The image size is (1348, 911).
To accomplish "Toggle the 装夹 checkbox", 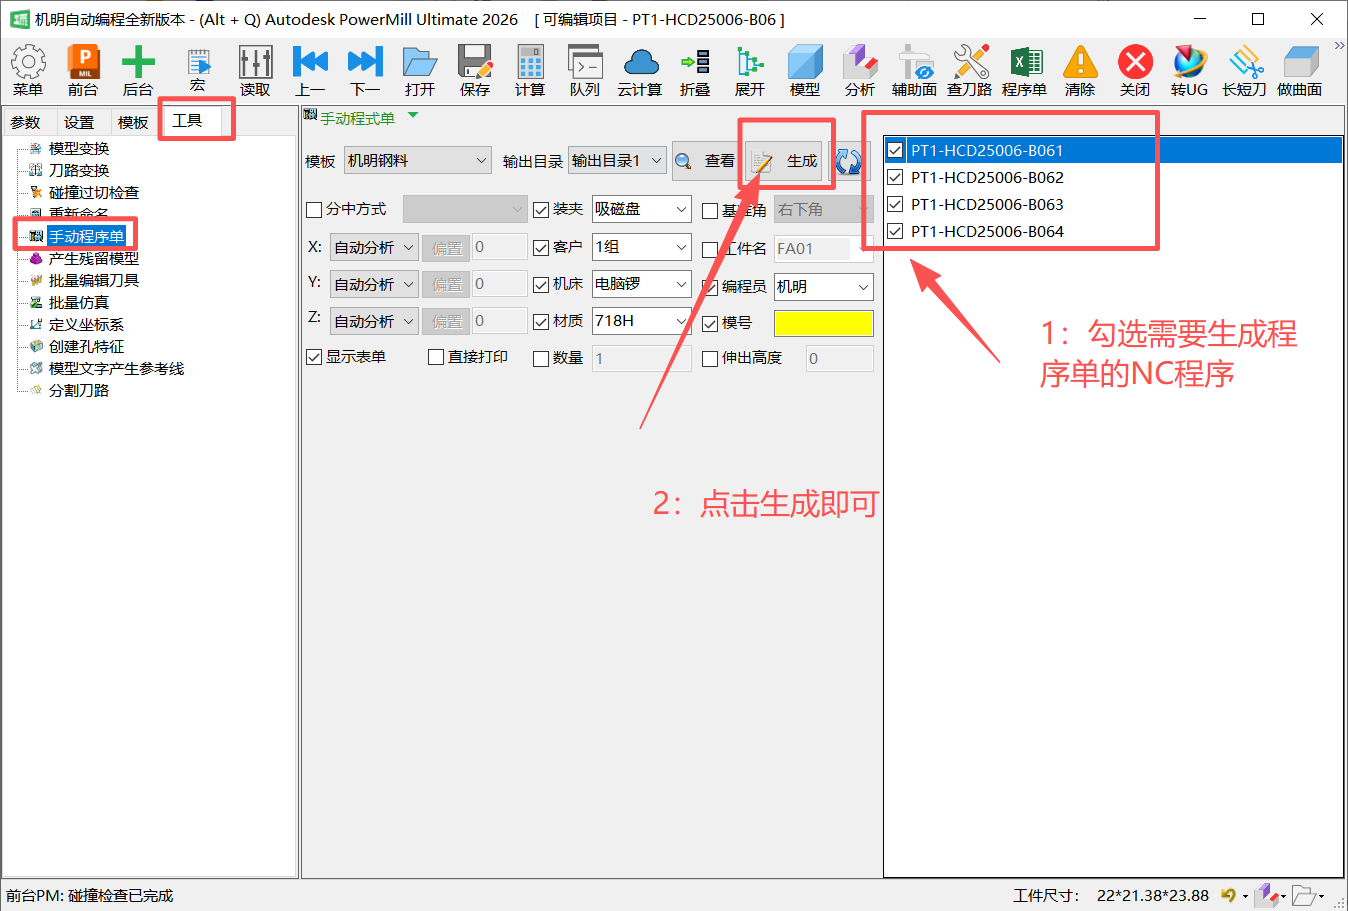I will (x=541, y=210).
